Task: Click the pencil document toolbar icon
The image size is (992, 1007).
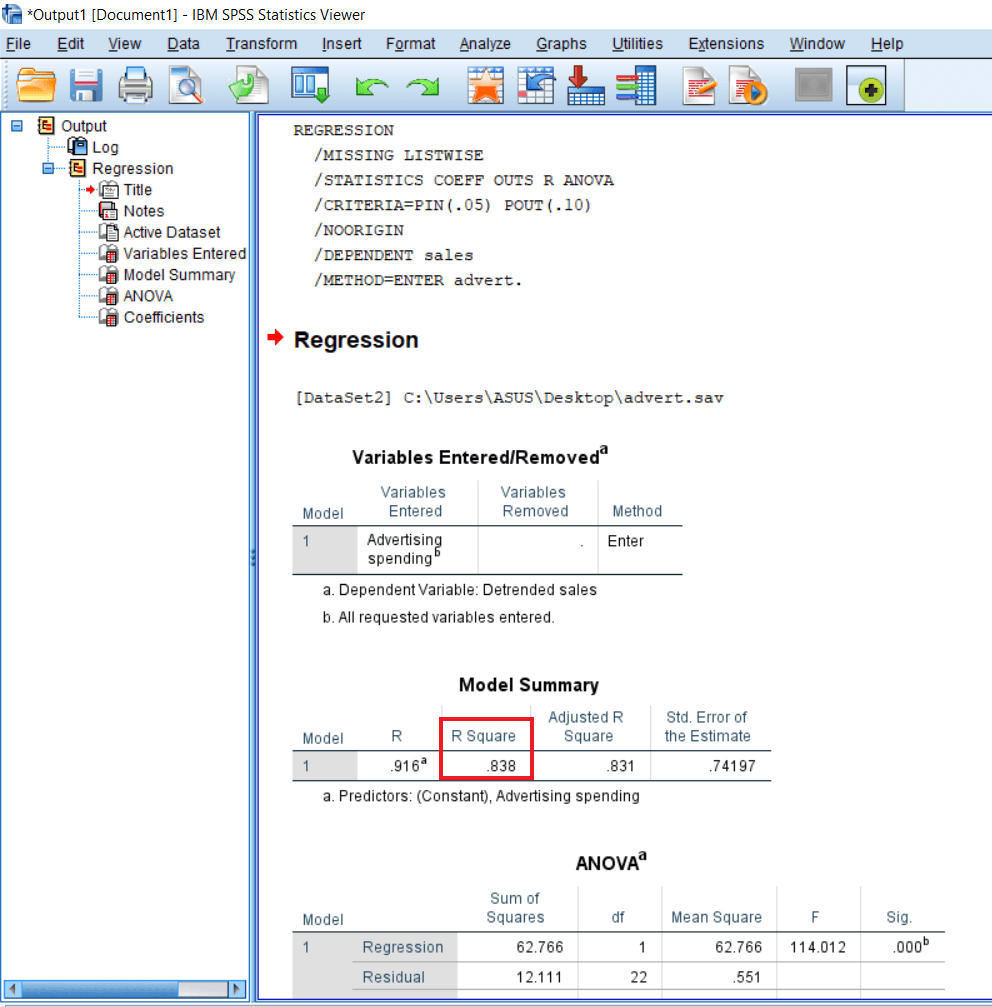Action: (x=699, y=85)
